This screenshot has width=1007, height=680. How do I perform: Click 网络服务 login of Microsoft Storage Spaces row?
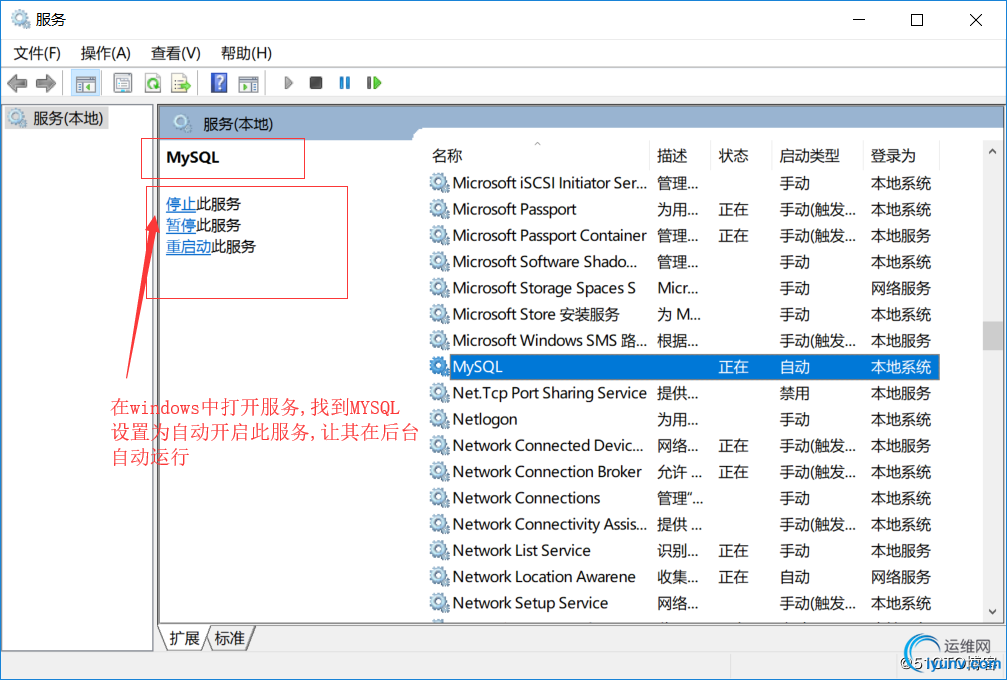tap(900, 288)
